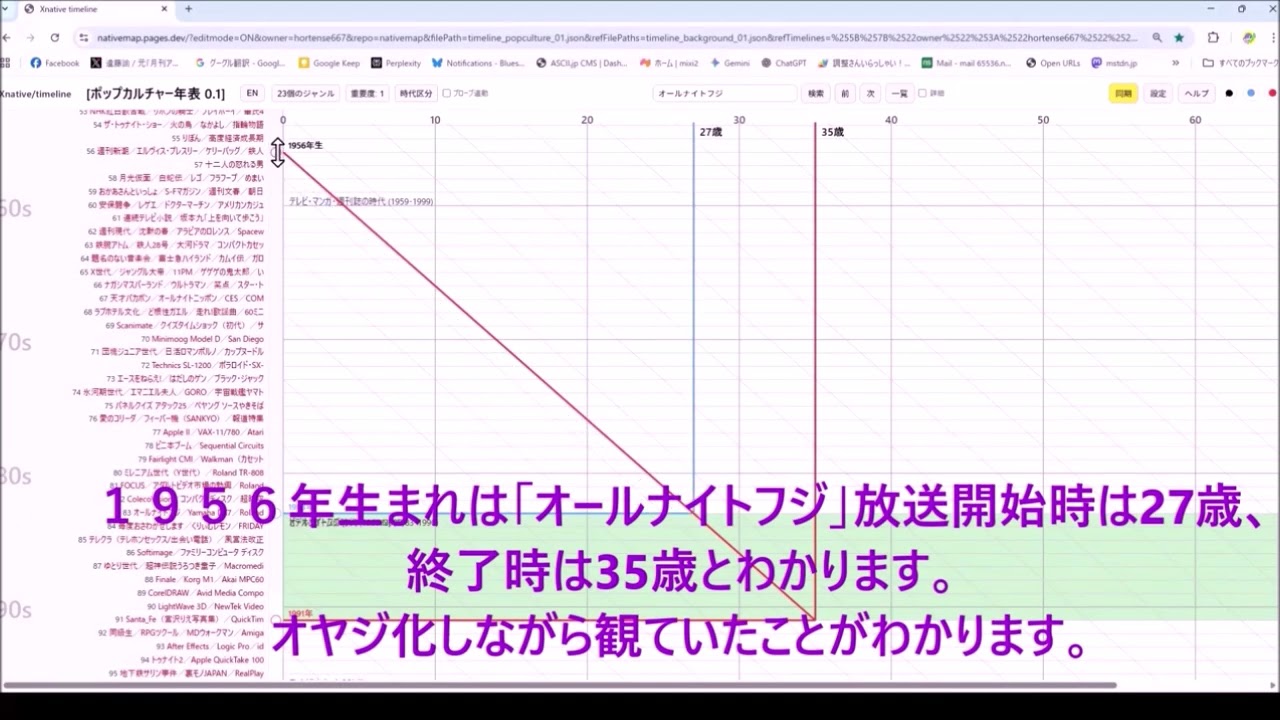Select the black color dot
This screenshot has height=720, width=1280.
[1229, 93]
